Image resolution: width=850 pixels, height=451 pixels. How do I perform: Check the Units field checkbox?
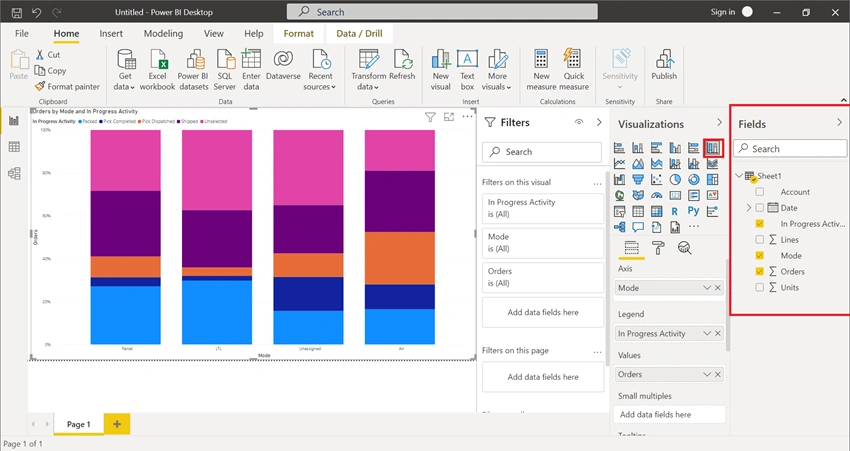pyautogui.click(x=759, y=287)
